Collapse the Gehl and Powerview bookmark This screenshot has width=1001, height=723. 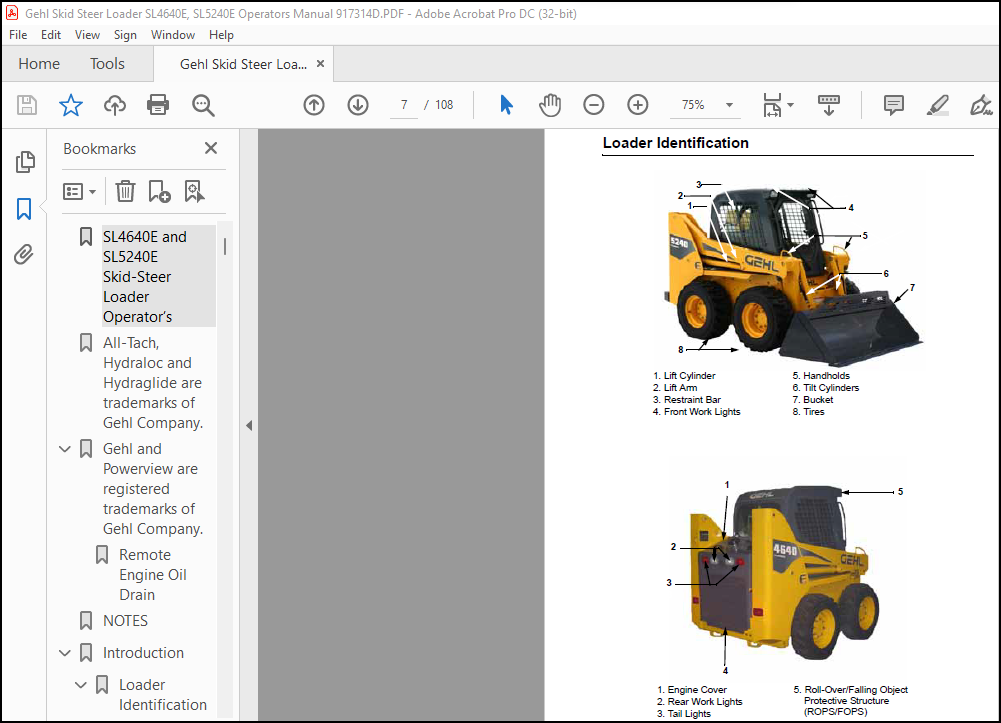[x=64, y=449]
